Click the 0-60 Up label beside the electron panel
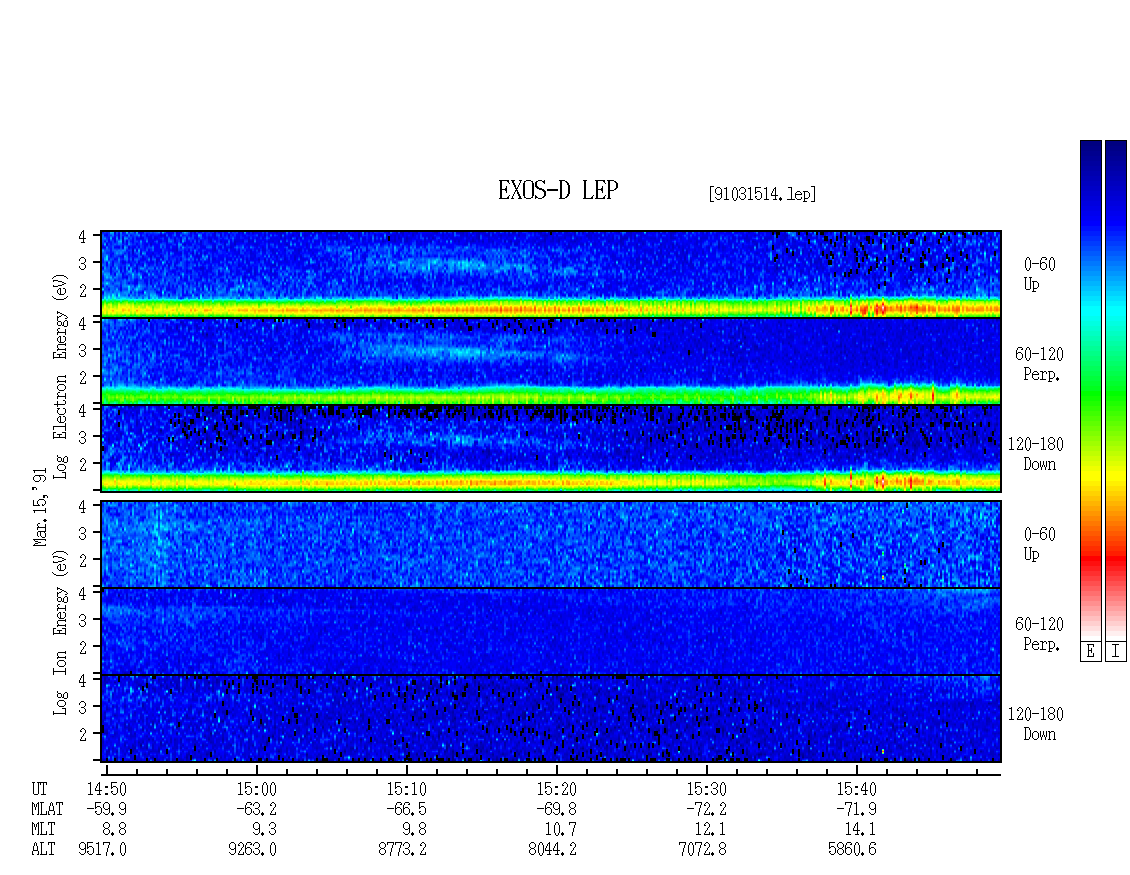This screenshot has height=875, width=1130. [x=1039, y=275]
